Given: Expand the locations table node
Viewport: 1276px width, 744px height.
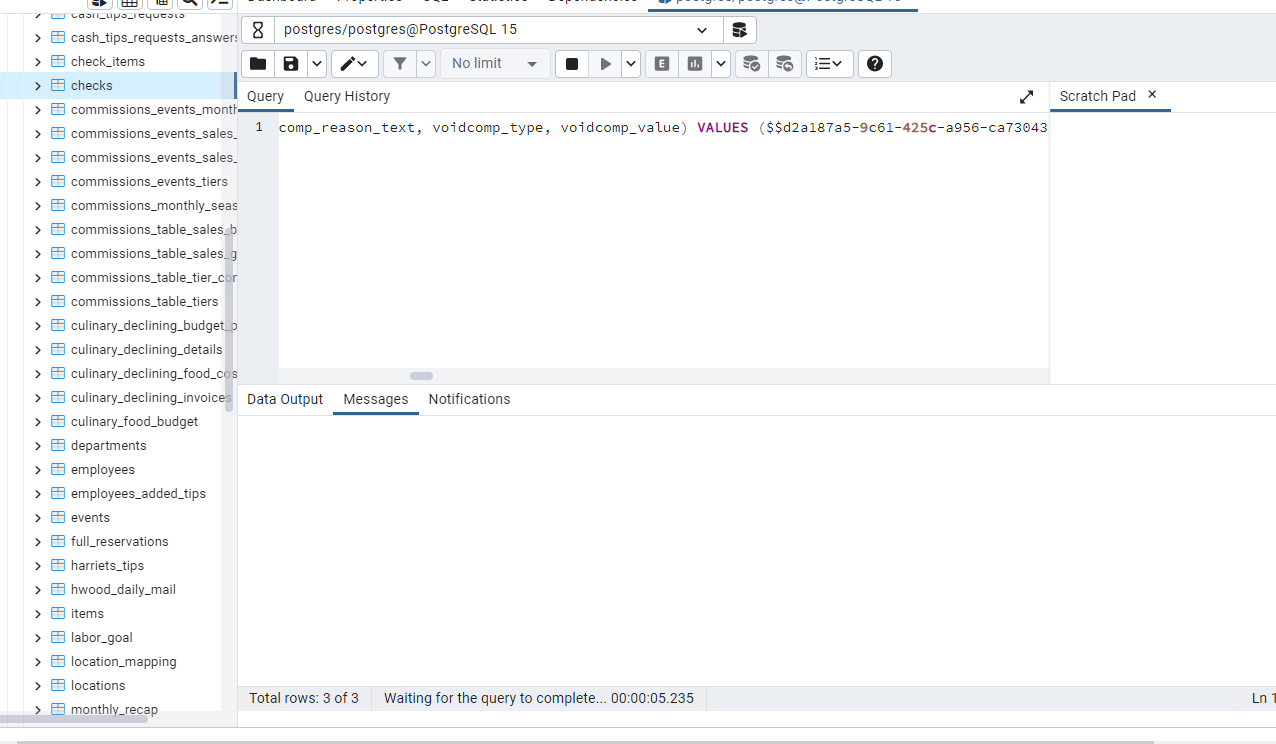Looking at the screenshot, I should click(x=38, y=686).
